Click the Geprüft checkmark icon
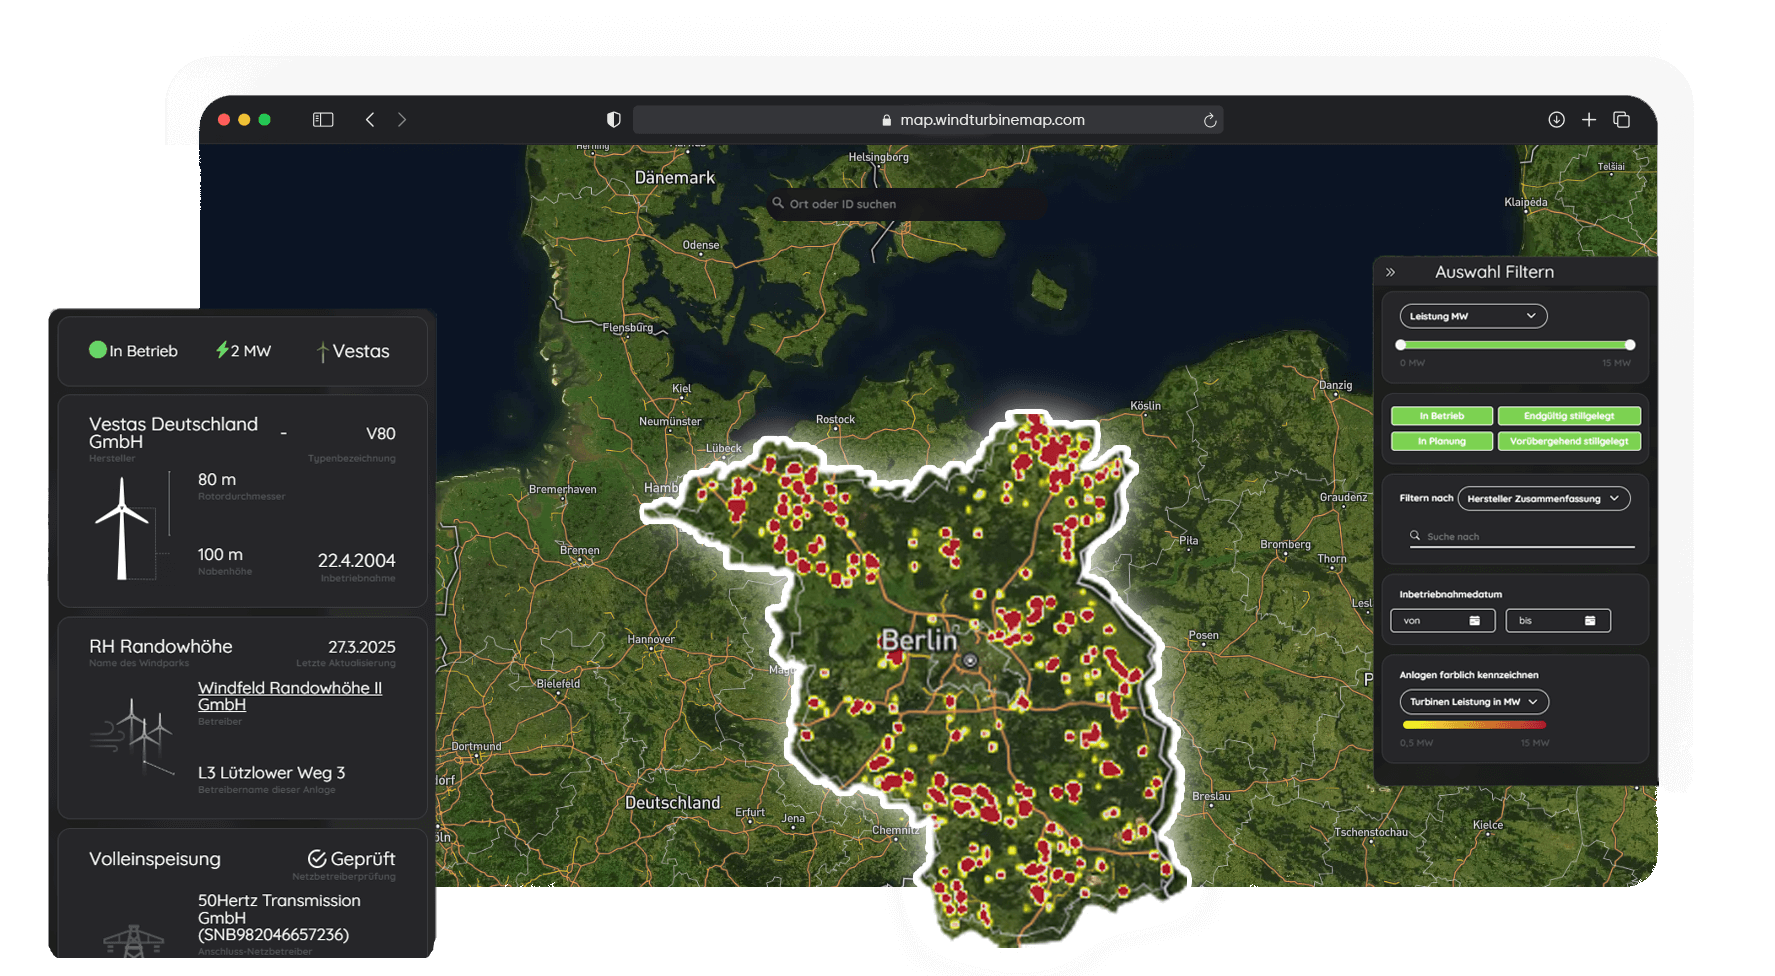 point(317,859)
